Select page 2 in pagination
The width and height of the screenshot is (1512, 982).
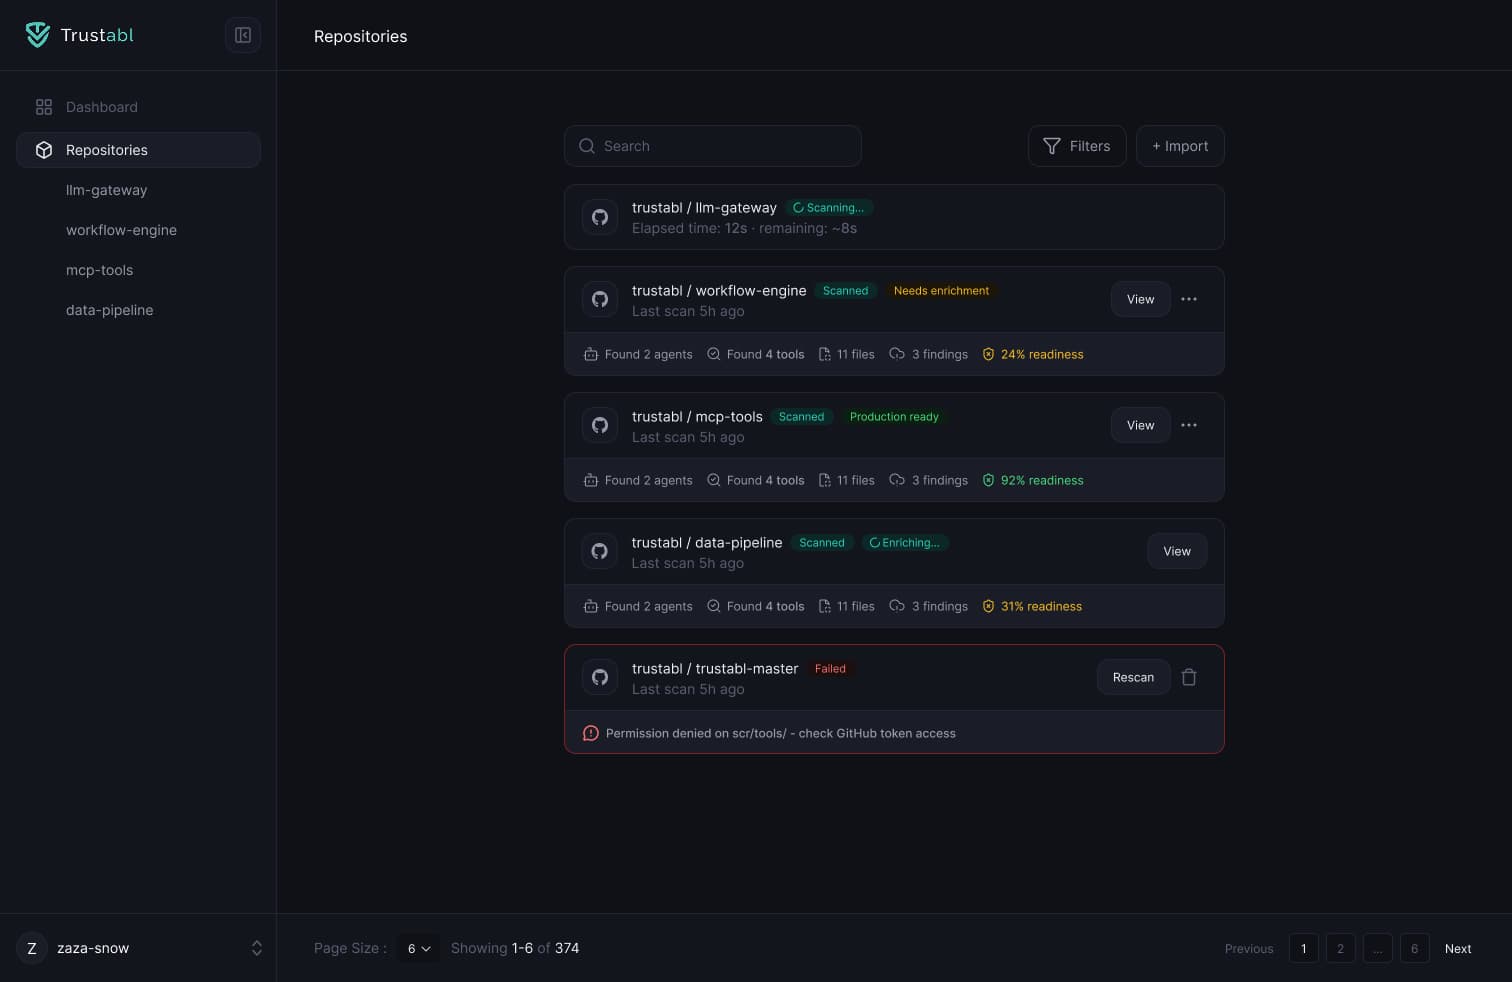tap(1340, 948)
